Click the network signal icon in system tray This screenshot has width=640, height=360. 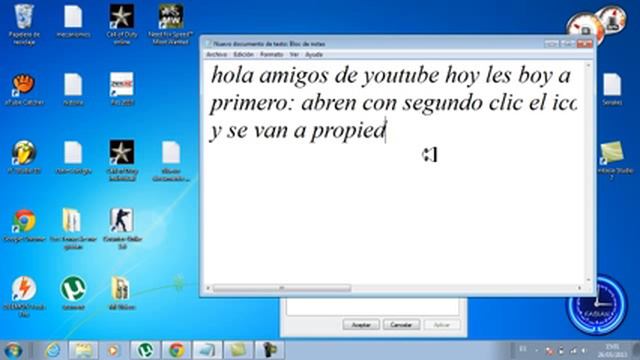[573, 350]
